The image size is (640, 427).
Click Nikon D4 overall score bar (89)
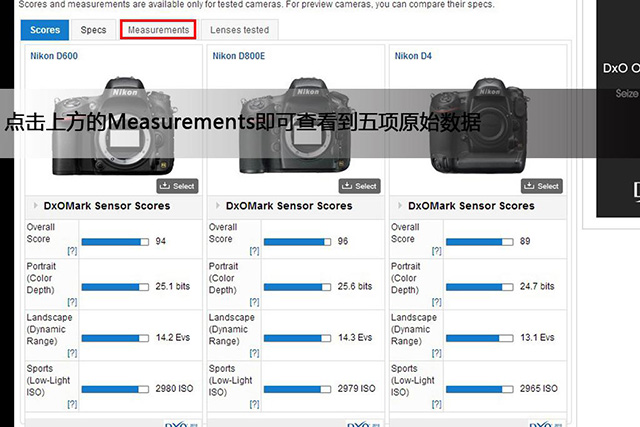480,242
